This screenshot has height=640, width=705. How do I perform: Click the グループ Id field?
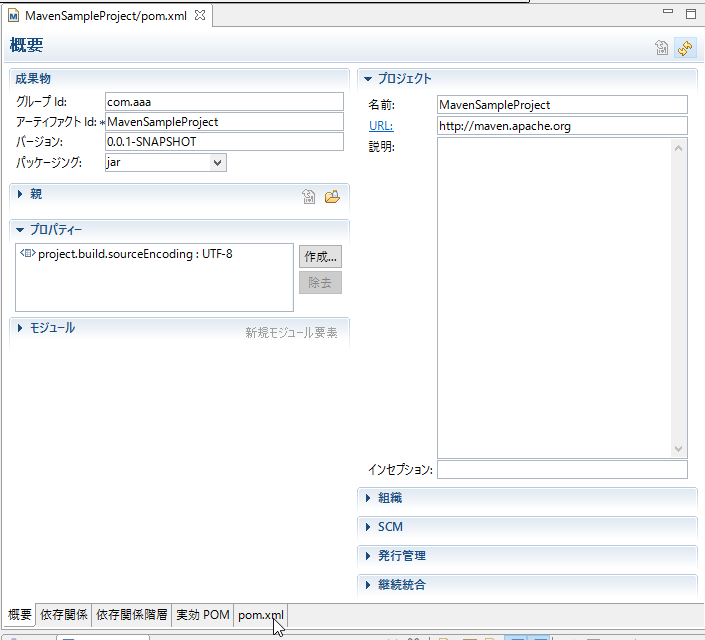[224, 102]
